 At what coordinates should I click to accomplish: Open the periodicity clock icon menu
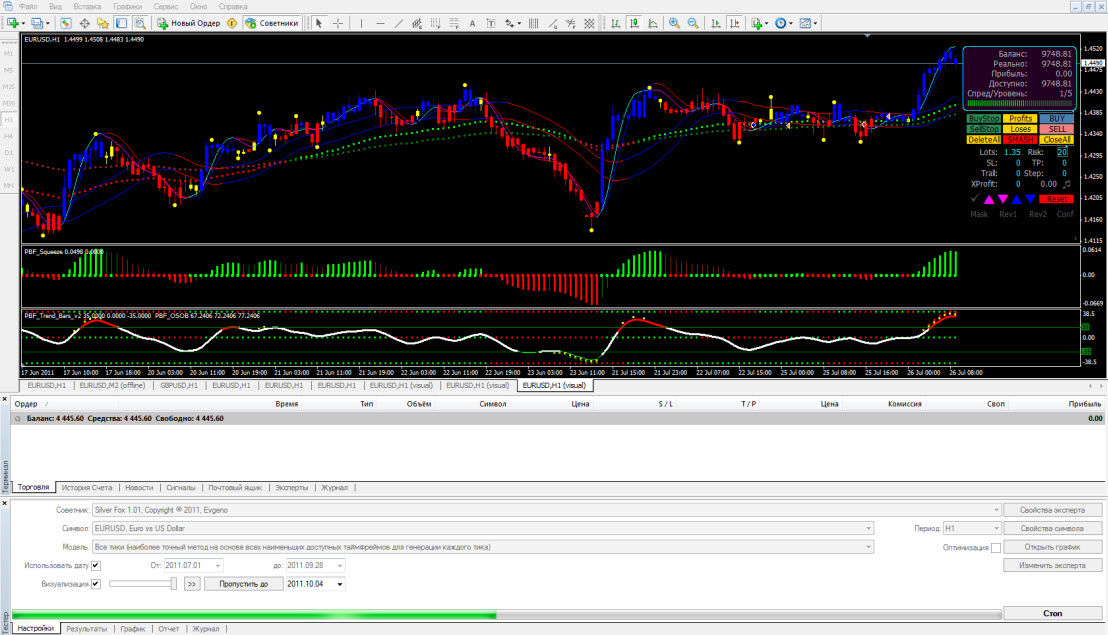[783, 23]
